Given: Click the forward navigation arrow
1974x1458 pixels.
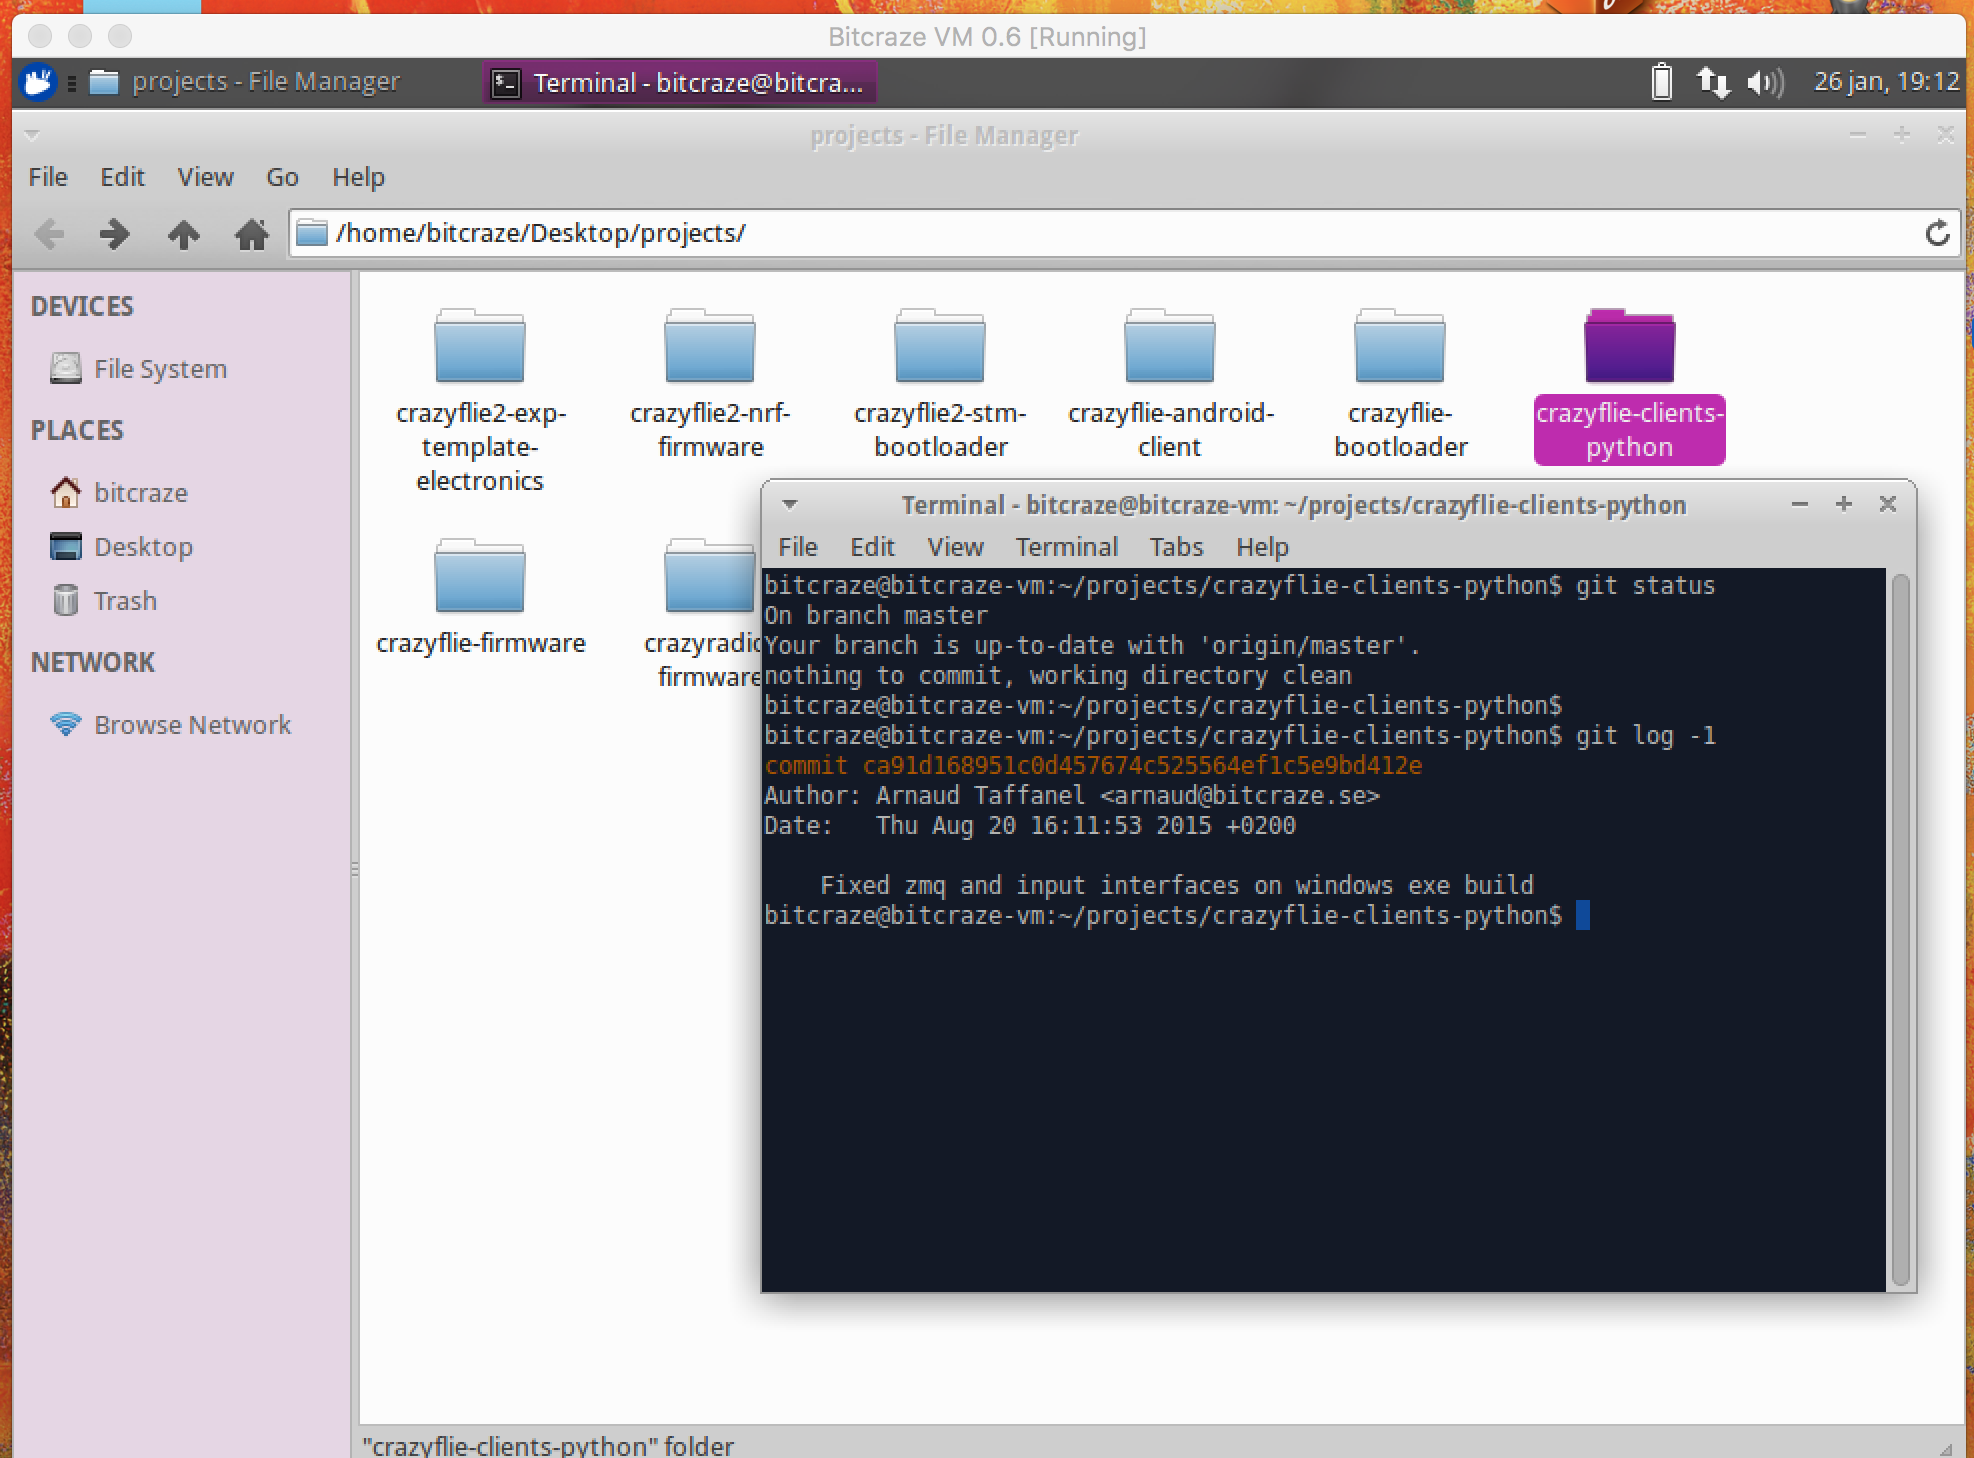Looking at the screenshot, I should pos(115,234).
